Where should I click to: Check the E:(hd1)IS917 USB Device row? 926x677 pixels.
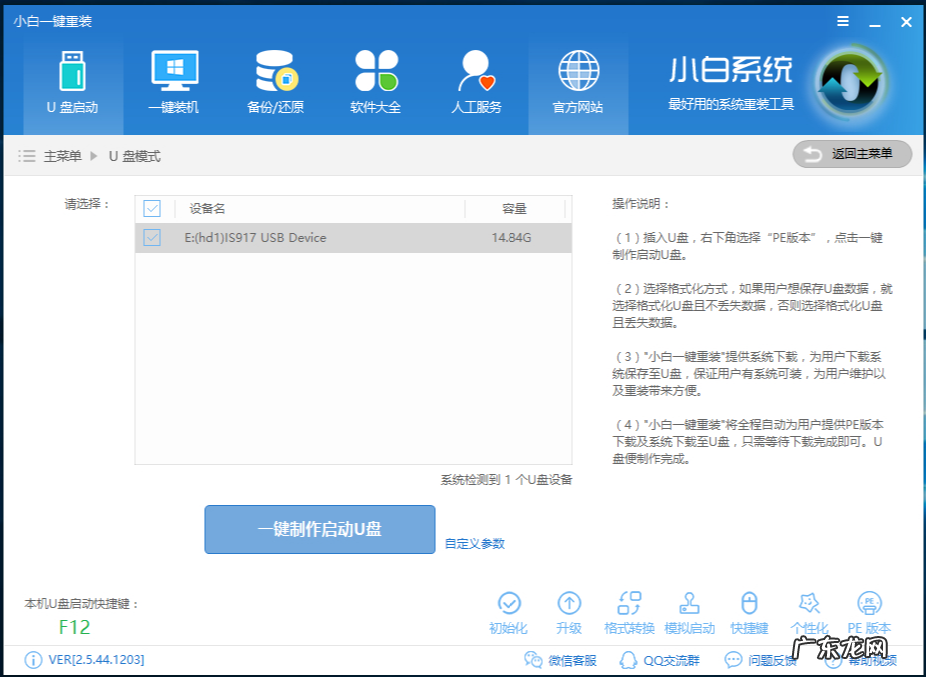(152, 238)
